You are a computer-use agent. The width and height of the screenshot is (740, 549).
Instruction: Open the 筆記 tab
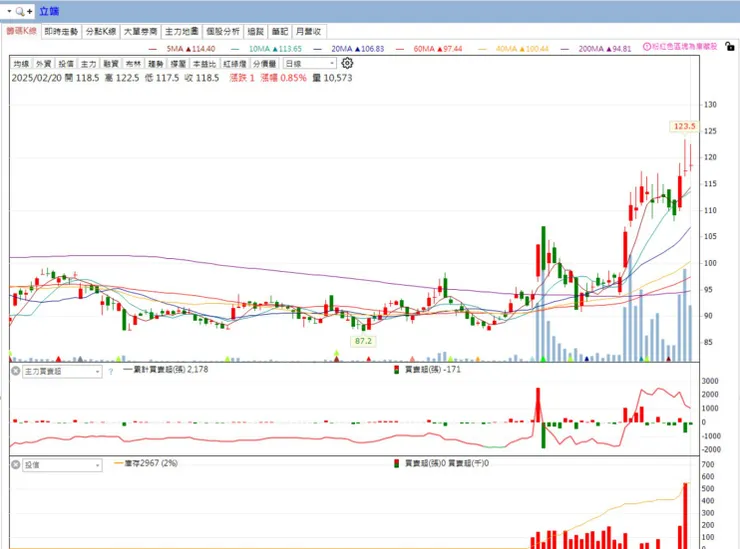click(x=280, y=32)
